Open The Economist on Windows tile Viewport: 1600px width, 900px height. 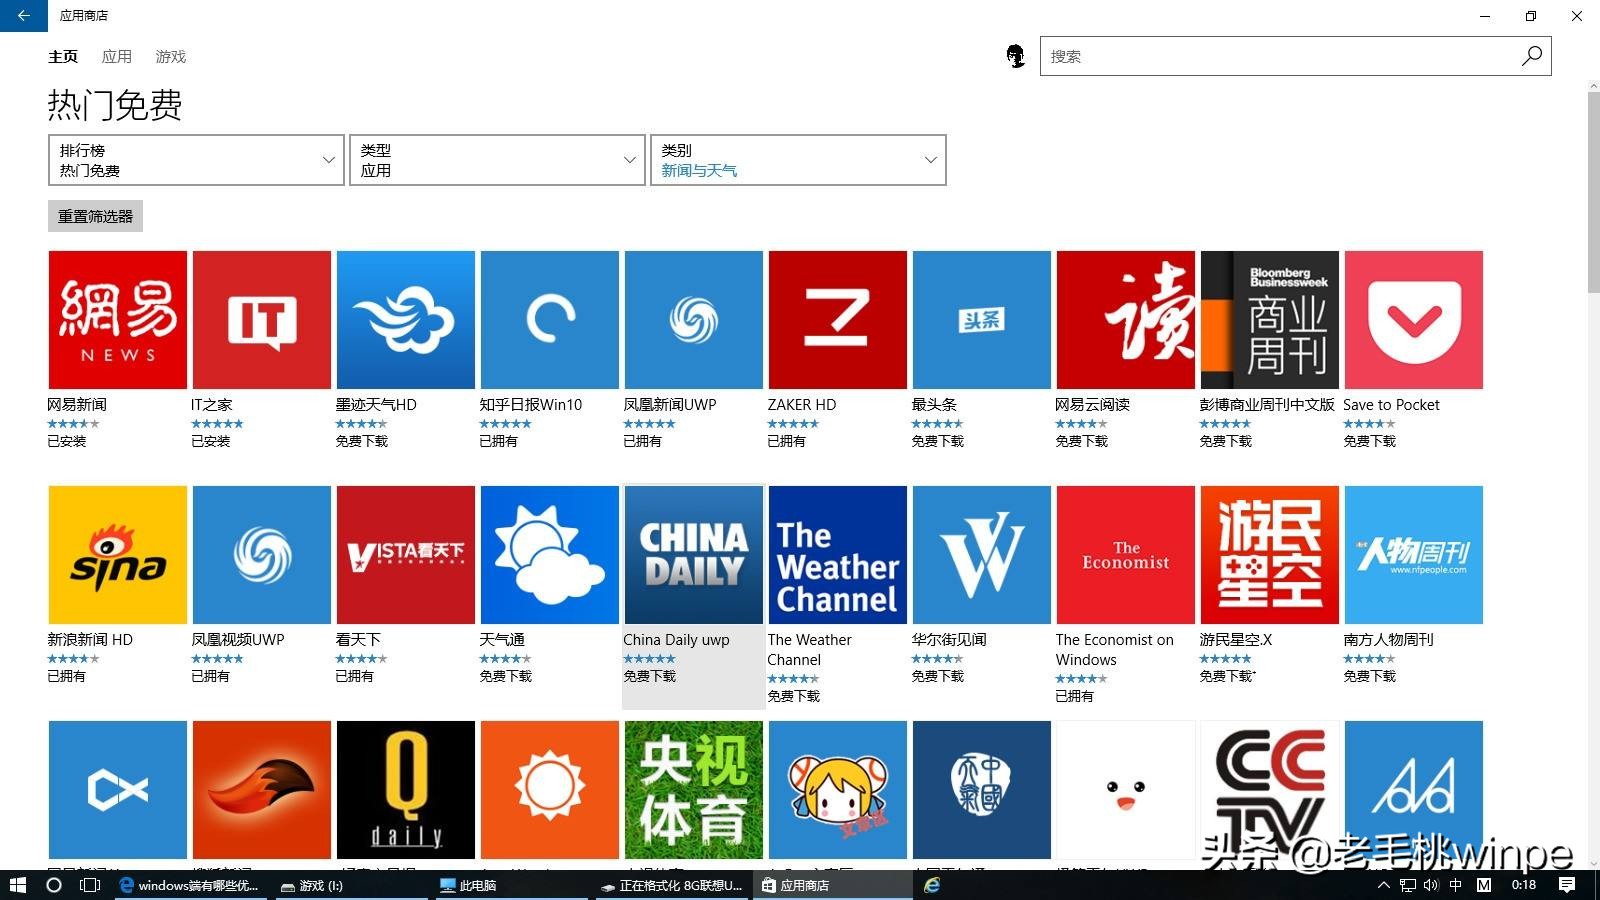pos(1125,554)
